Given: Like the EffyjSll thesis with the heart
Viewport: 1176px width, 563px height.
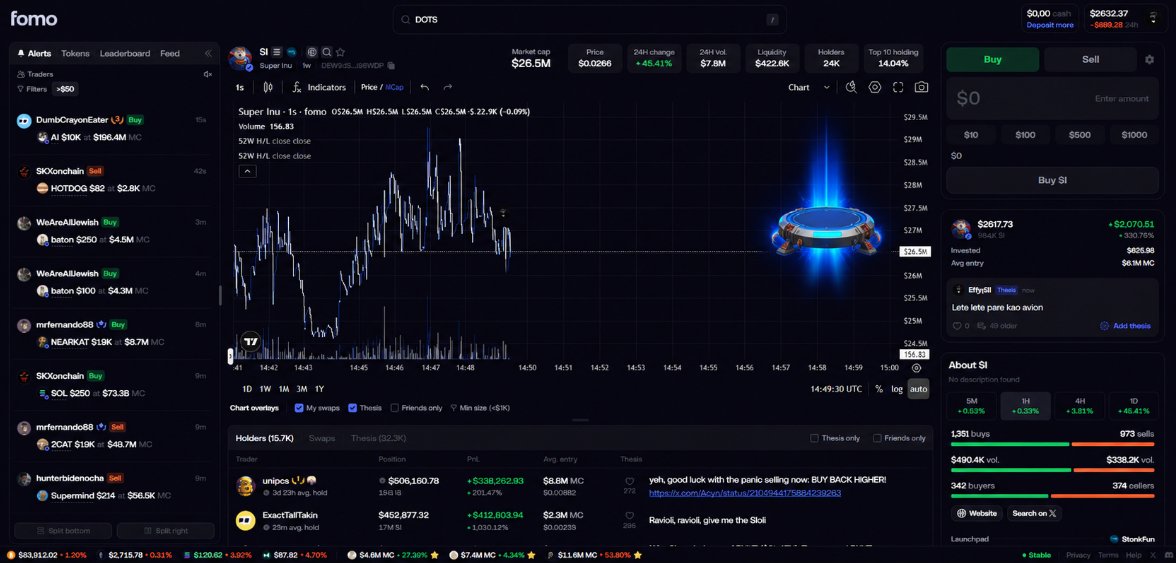Looking at the screenshot, I should pos(956,326).
